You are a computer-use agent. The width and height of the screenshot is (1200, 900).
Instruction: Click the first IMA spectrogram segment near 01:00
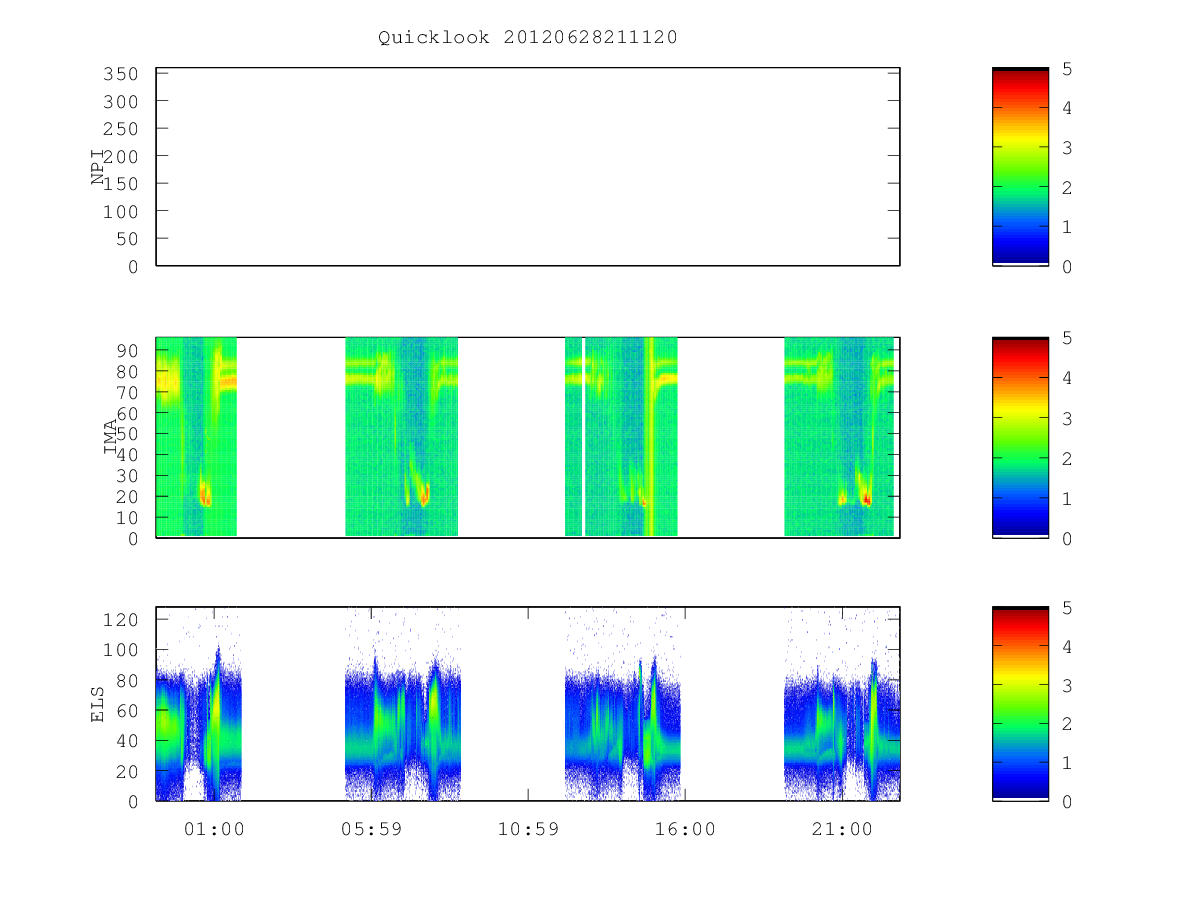pyautogui.click(x=196, y=437)
